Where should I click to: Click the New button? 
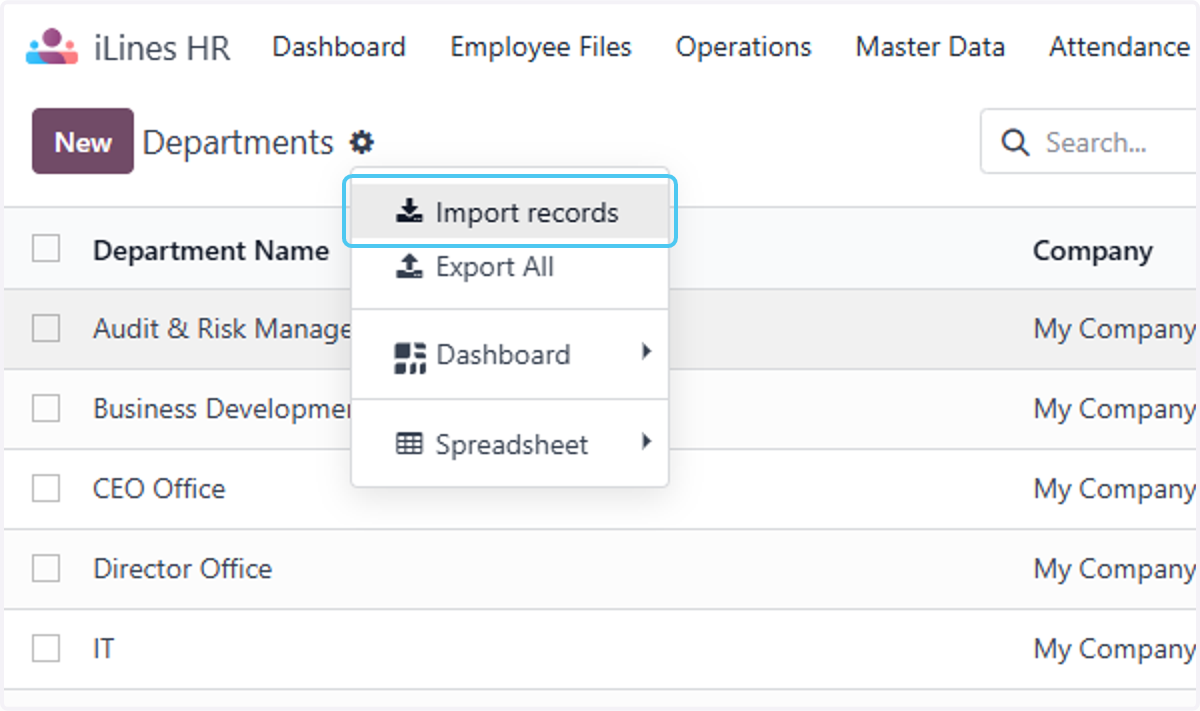(83, 141)
